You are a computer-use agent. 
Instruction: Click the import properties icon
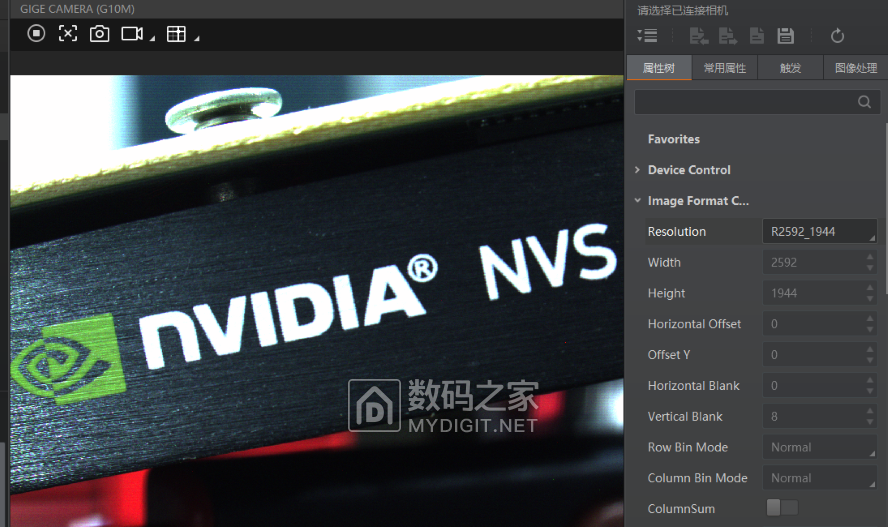click(699, 36)
